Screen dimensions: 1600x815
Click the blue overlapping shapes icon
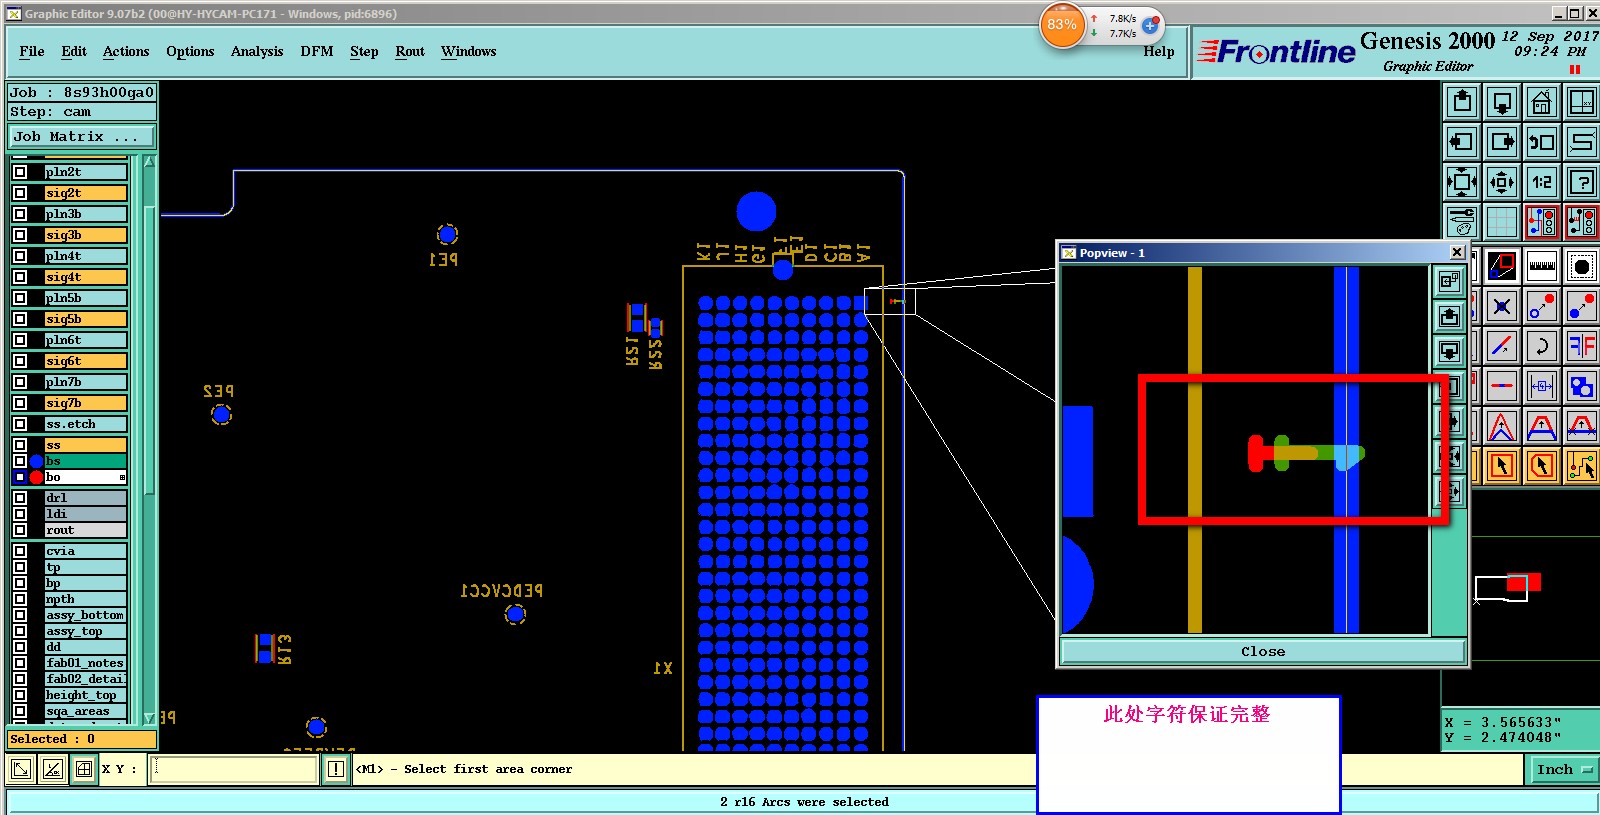tap(1582, 386)
